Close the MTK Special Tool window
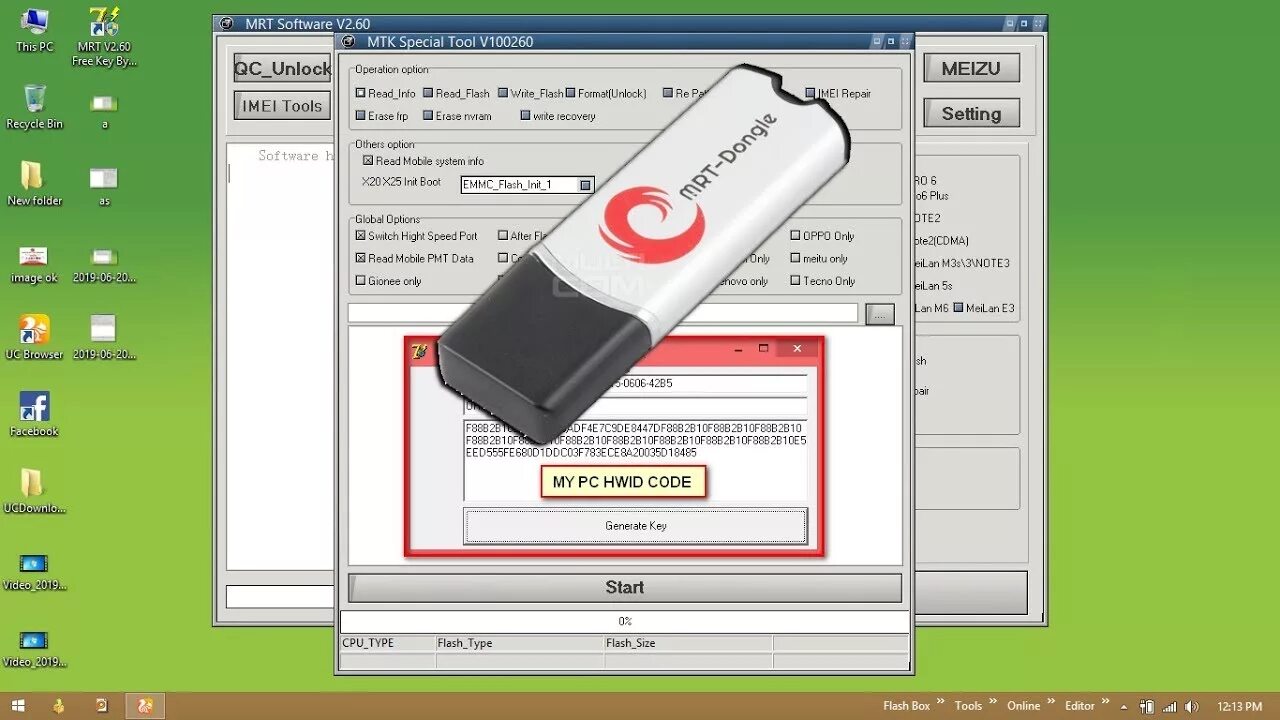1280x720 pixels. (x=905, y=41)
